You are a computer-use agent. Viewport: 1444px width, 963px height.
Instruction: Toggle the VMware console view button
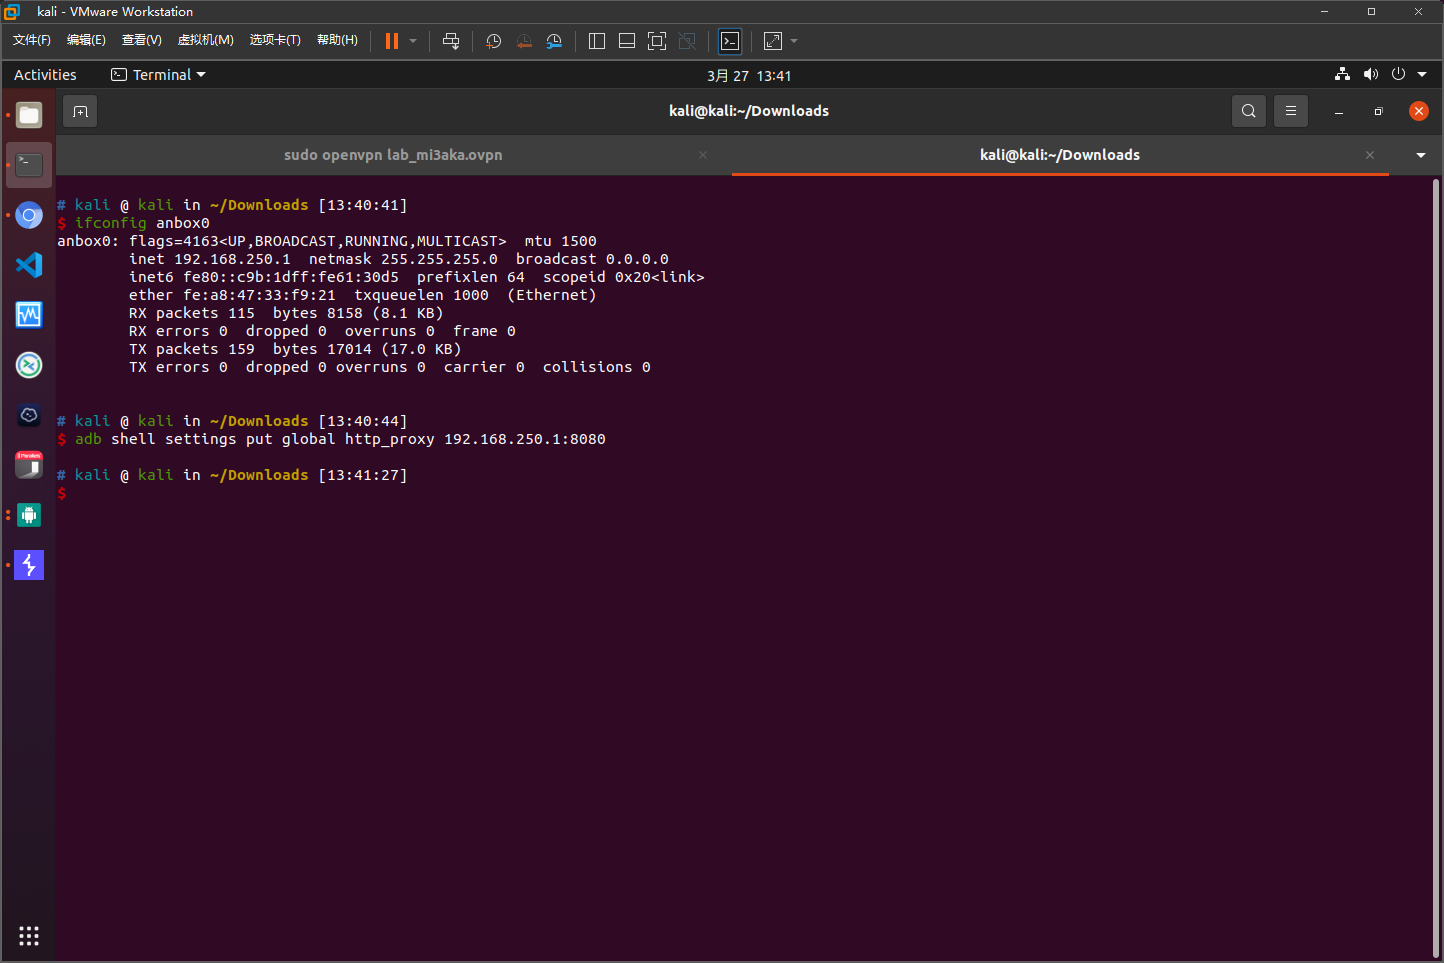point(730,41)
